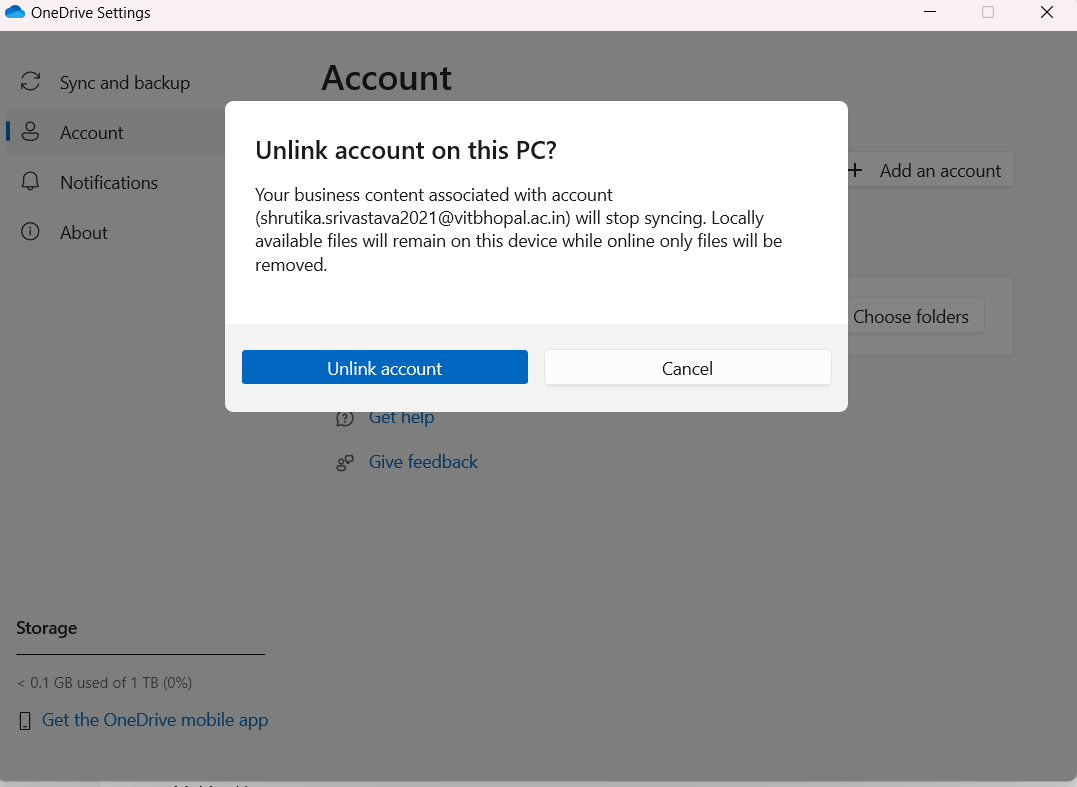Viewport: 1077px width, 787px height.
Task: Go to the Notifications section
Action: tap(109, 183)
